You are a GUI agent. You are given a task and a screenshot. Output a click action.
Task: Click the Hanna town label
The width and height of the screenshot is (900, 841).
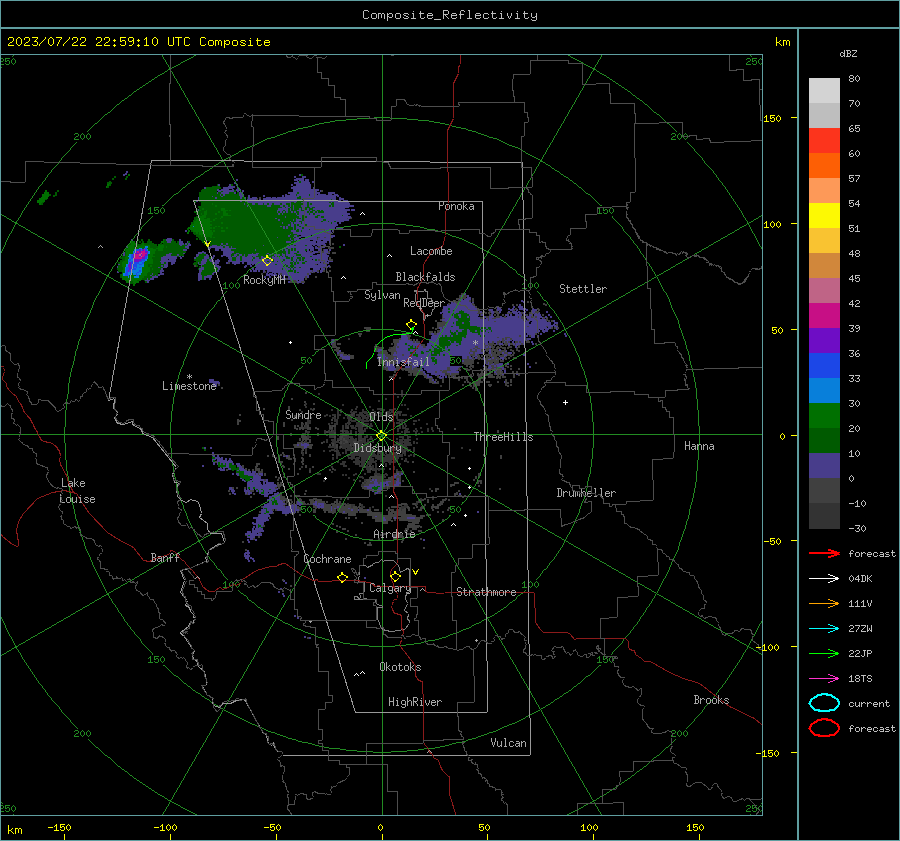pos(699,446)
